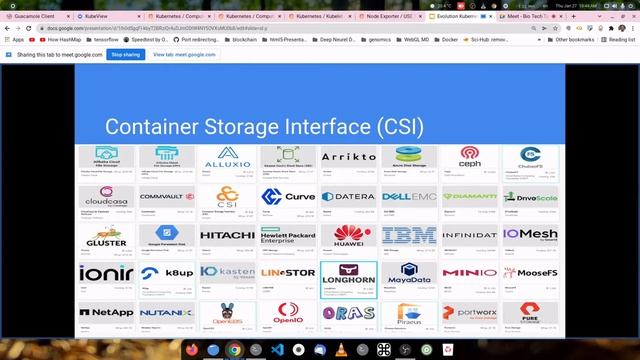
Task: Select the cloudcasa logo card
Action: click(x=106, y=202)
